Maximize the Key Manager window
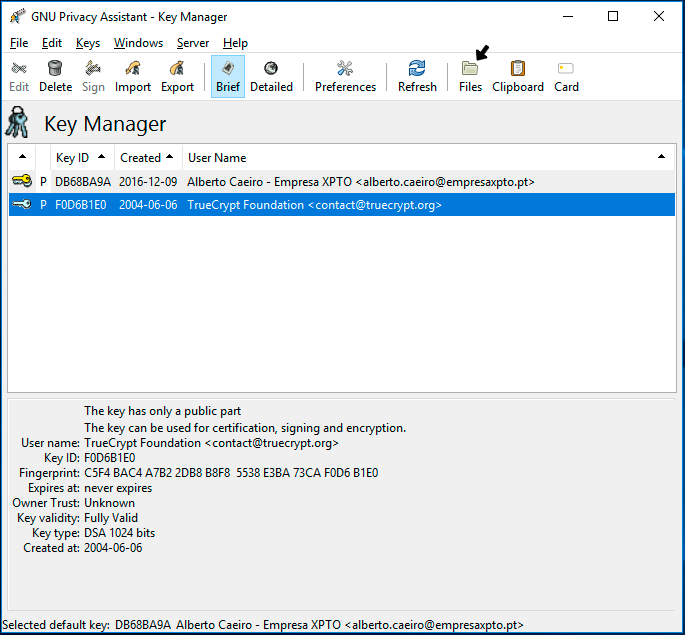Screen dimensions: 685x635 [x=613, y=17]
